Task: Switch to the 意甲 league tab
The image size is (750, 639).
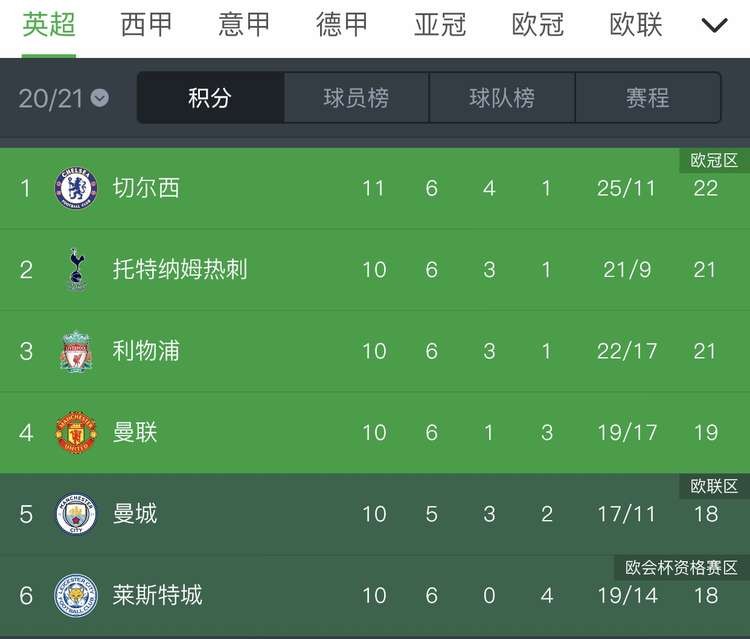Action: [x=245, y=25]
